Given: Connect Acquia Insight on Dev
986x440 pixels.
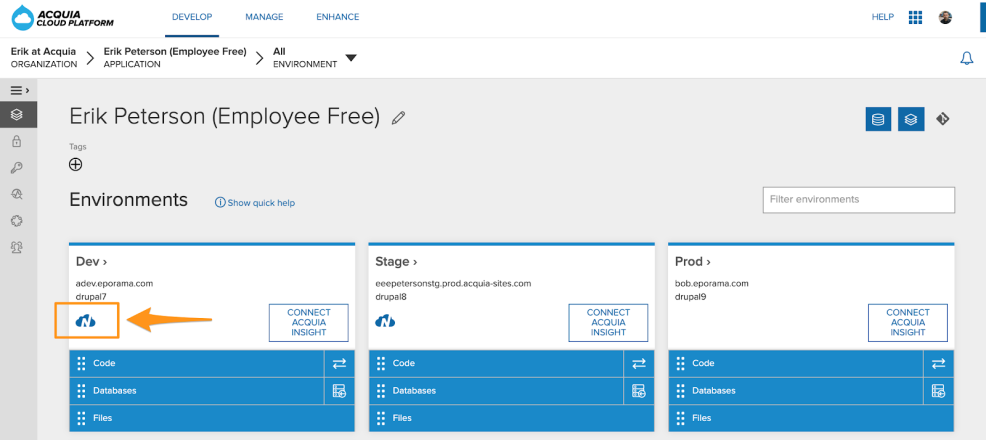Looking at the screenshot, I should 309,322.
